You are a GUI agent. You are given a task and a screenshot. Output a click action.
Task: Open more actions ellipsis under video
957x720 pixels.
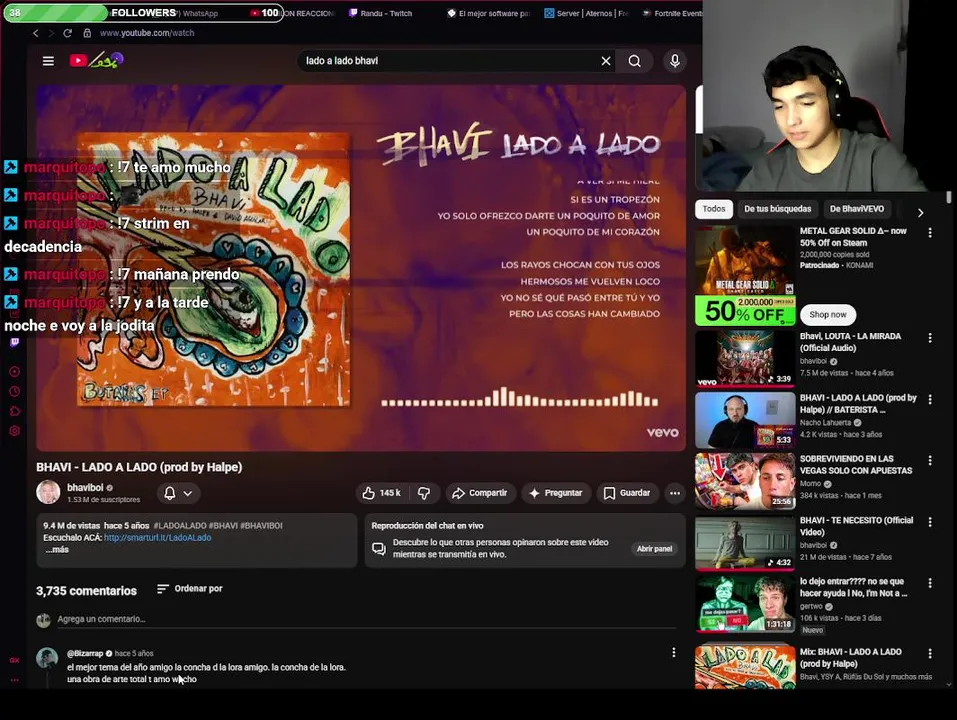point(674,493)
